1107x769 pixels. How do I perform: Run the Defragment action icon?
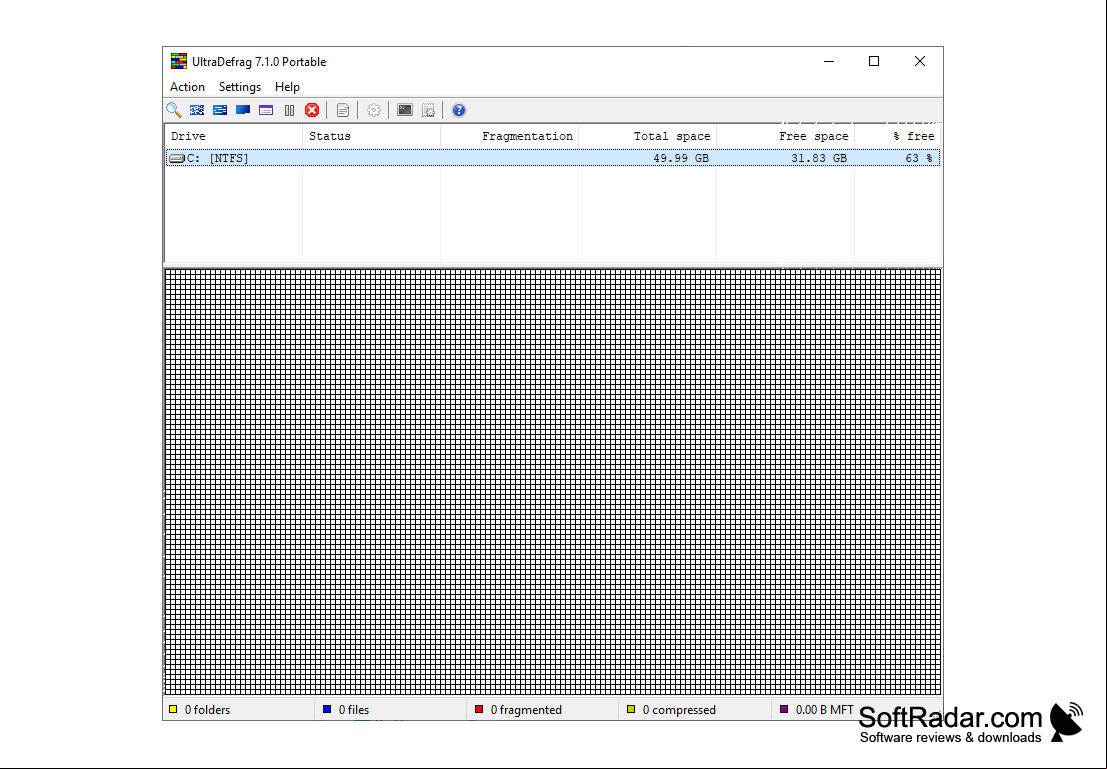tap(197, 110)
